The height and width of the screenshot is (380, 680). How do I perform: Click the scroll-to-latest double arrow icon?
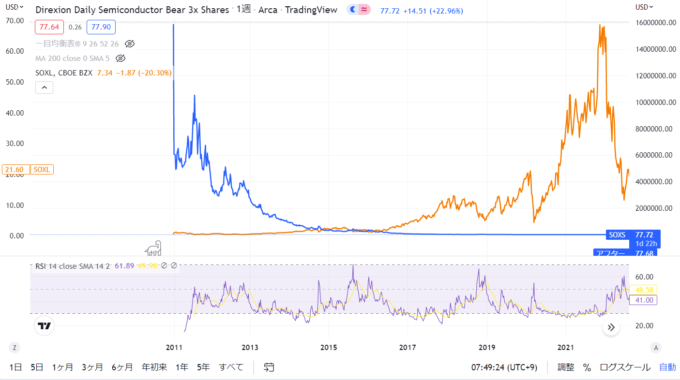611,327
